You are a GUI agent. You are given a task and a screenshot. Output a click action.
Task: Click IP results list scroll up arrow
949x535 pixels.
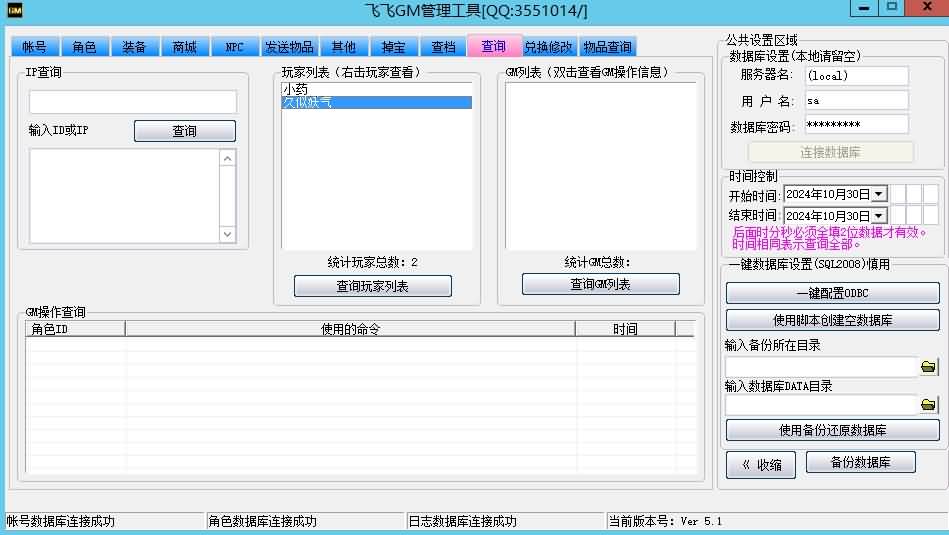(227, 158)
